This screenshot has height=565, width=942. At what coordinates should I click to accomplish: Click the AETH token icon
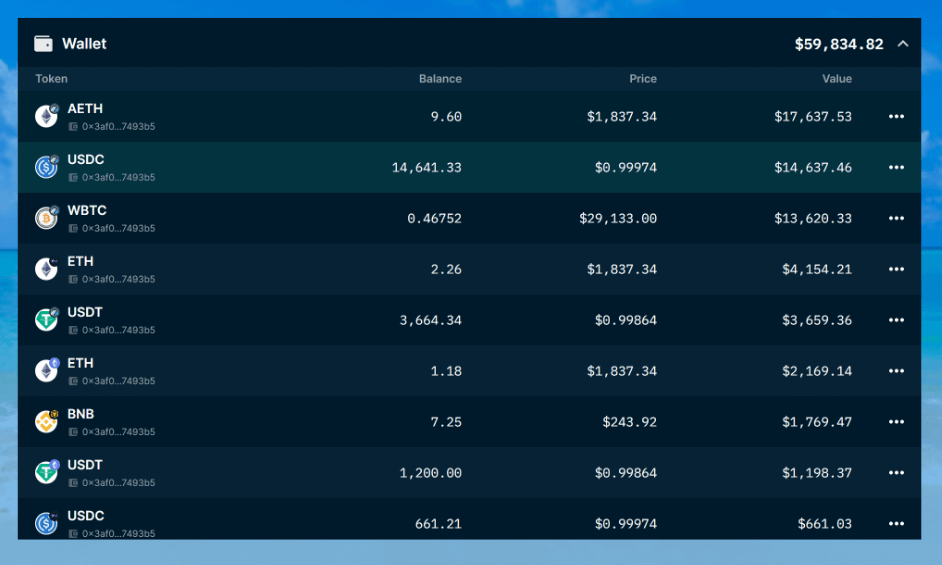46,117
